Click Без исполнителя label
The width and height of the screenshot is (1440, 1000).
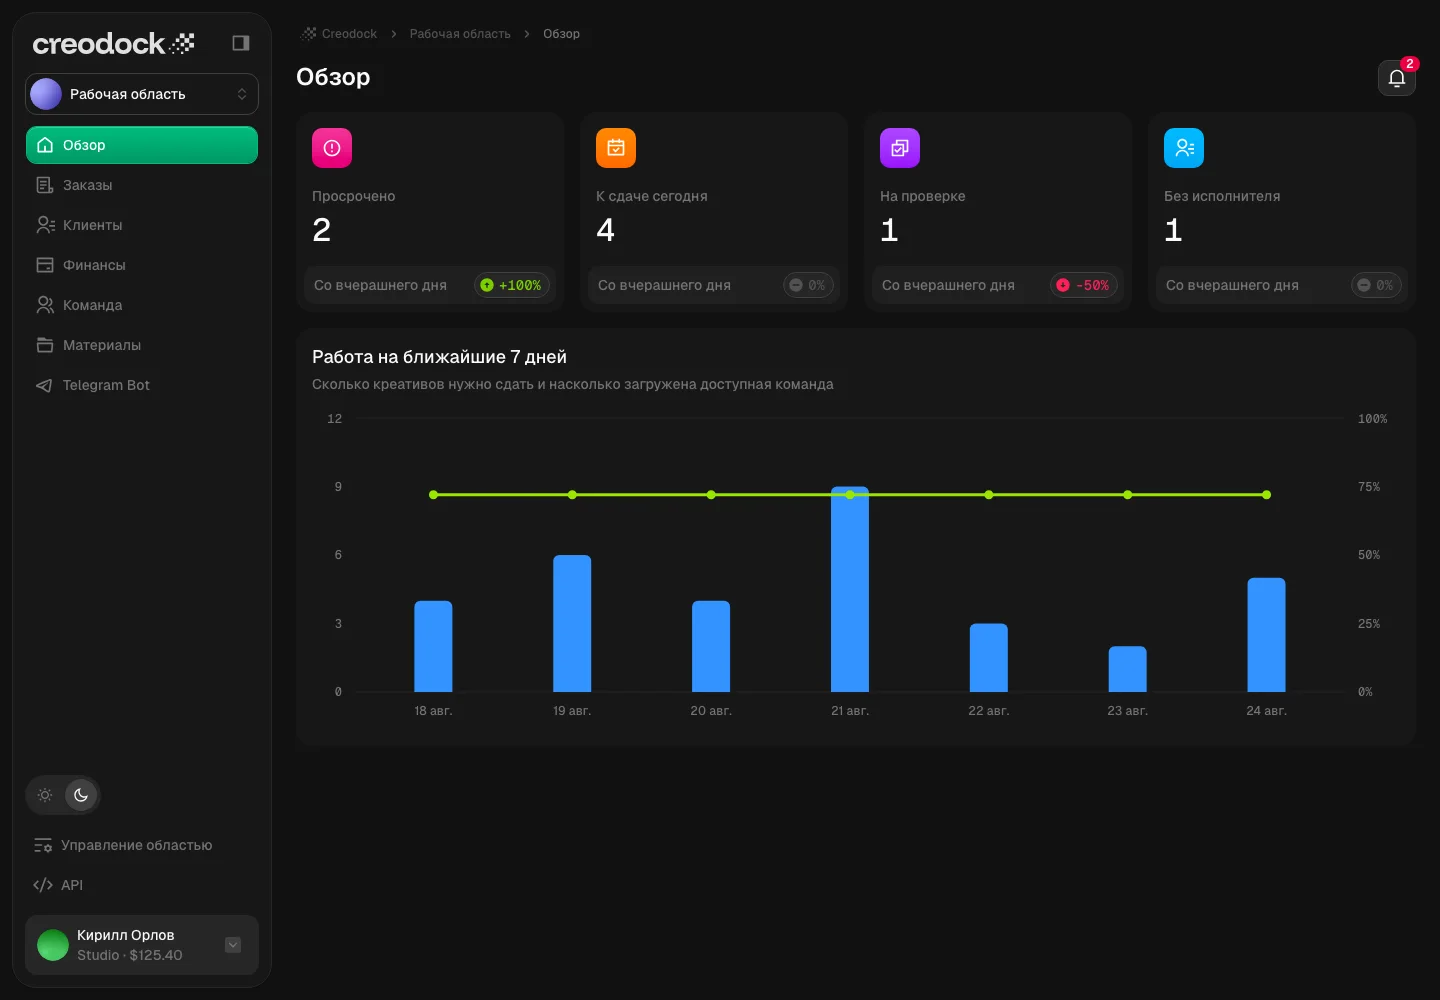pos(1222,196)
